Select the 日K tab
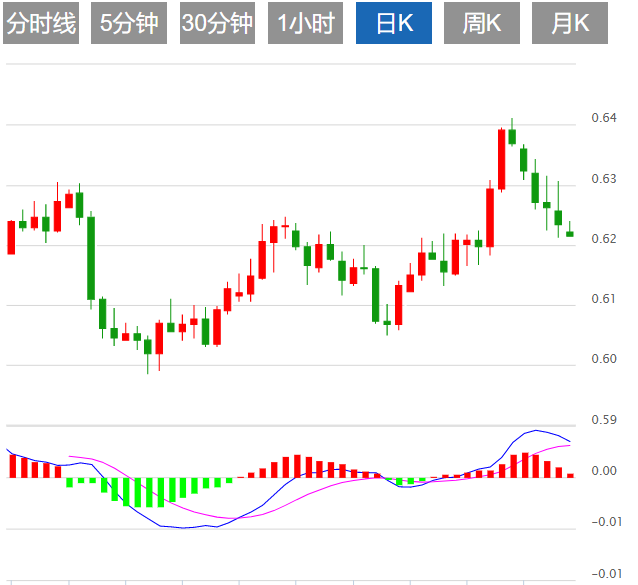The image size is (638, 585). point(394,23)
